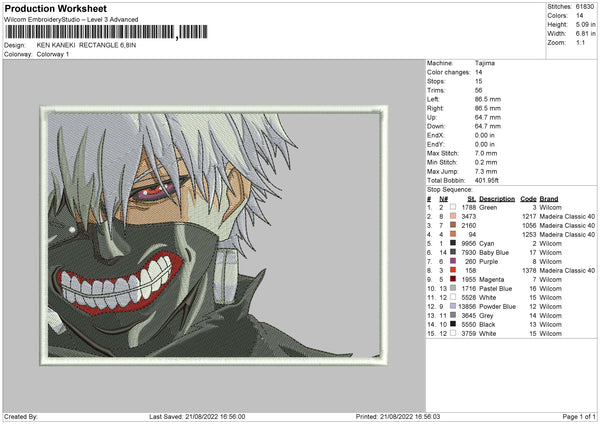Click the Stops value 15

point(478,81)
